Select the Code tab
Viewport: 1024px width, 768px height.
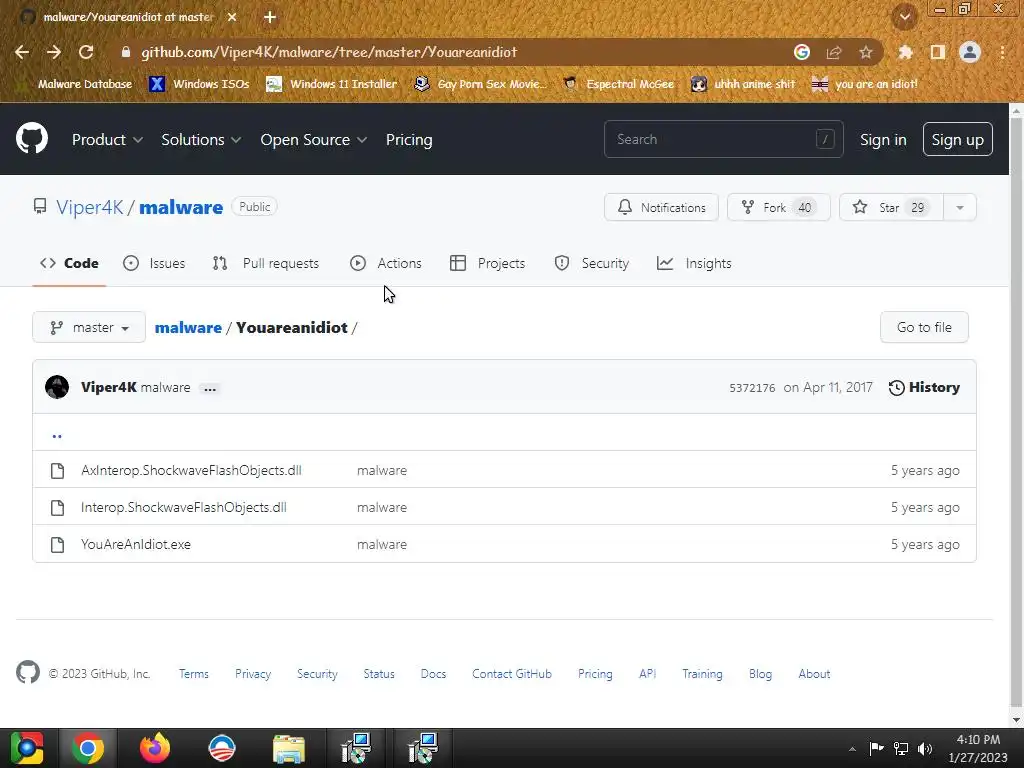click(69, 263)
